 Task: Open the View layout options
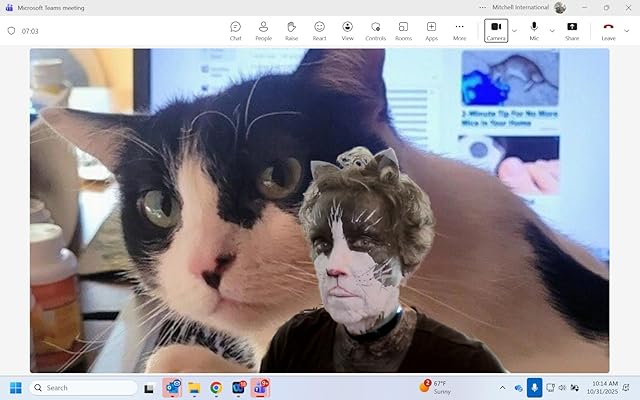(347, 30)
